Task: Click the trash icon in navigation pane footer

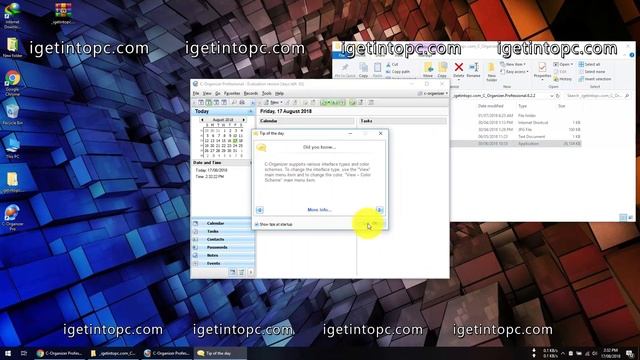Action: tap(241, 272)
